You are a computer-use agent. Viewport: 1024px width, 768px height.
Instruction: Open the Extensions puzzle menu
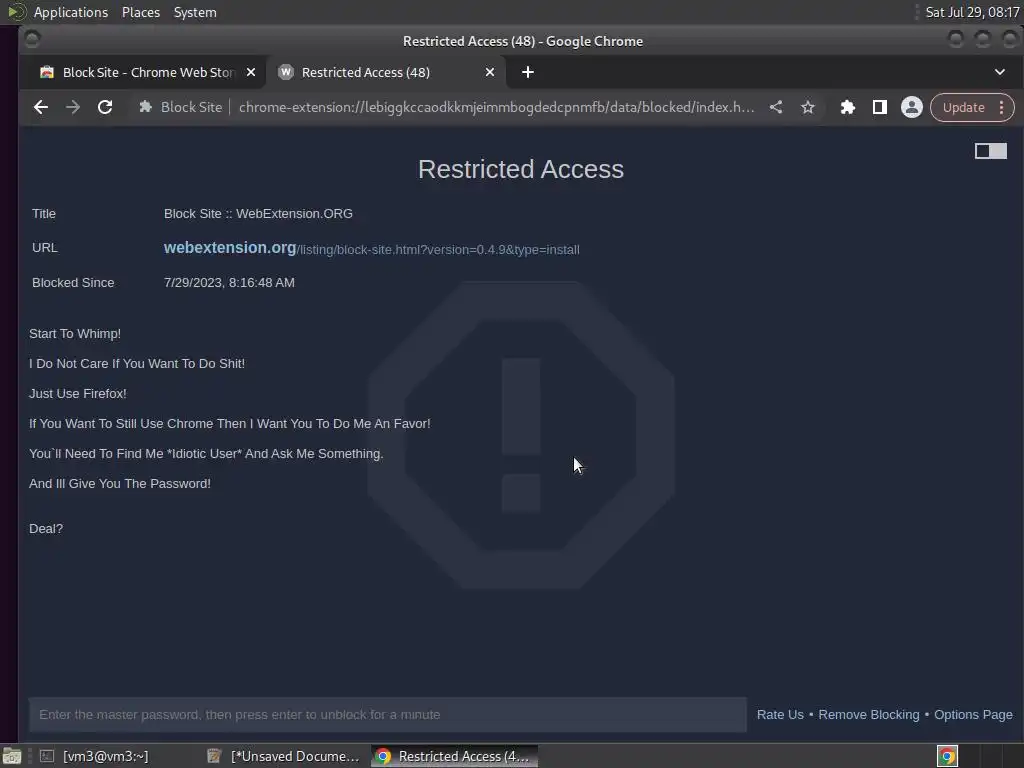[848, 107]
